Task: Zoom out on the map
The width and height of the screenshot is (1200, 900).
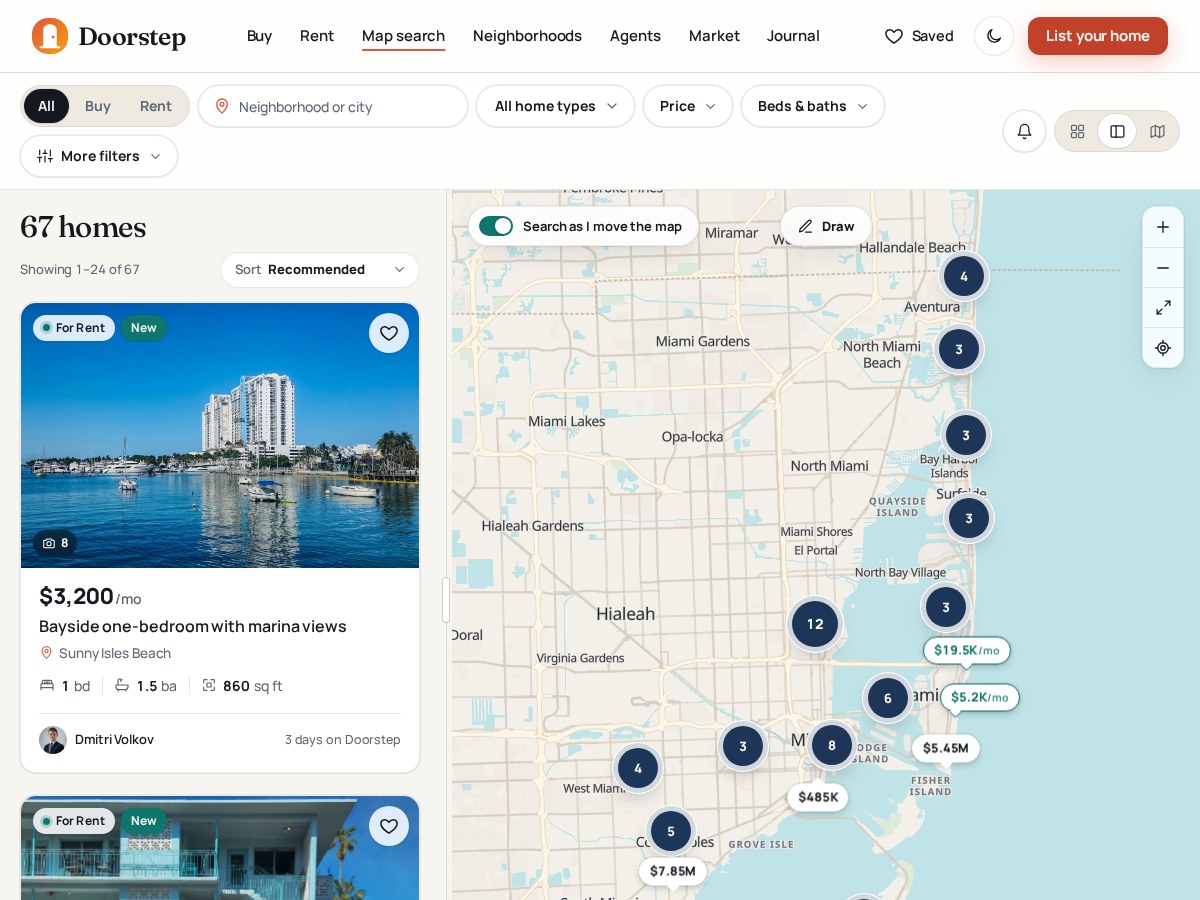Action: [x=1163, y=268]
